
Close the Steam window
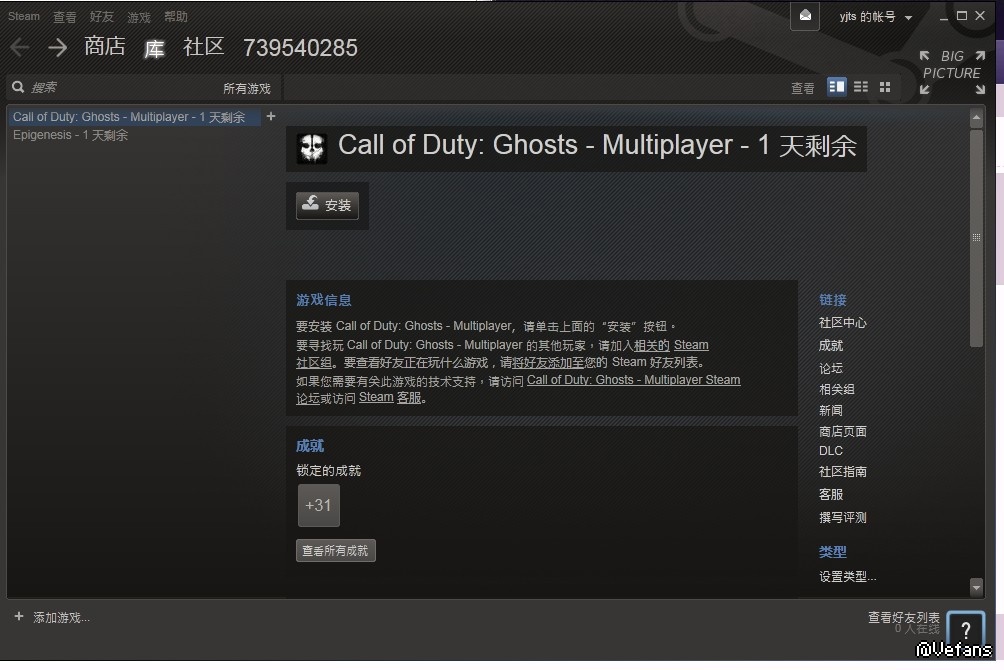tap(980, 16)
